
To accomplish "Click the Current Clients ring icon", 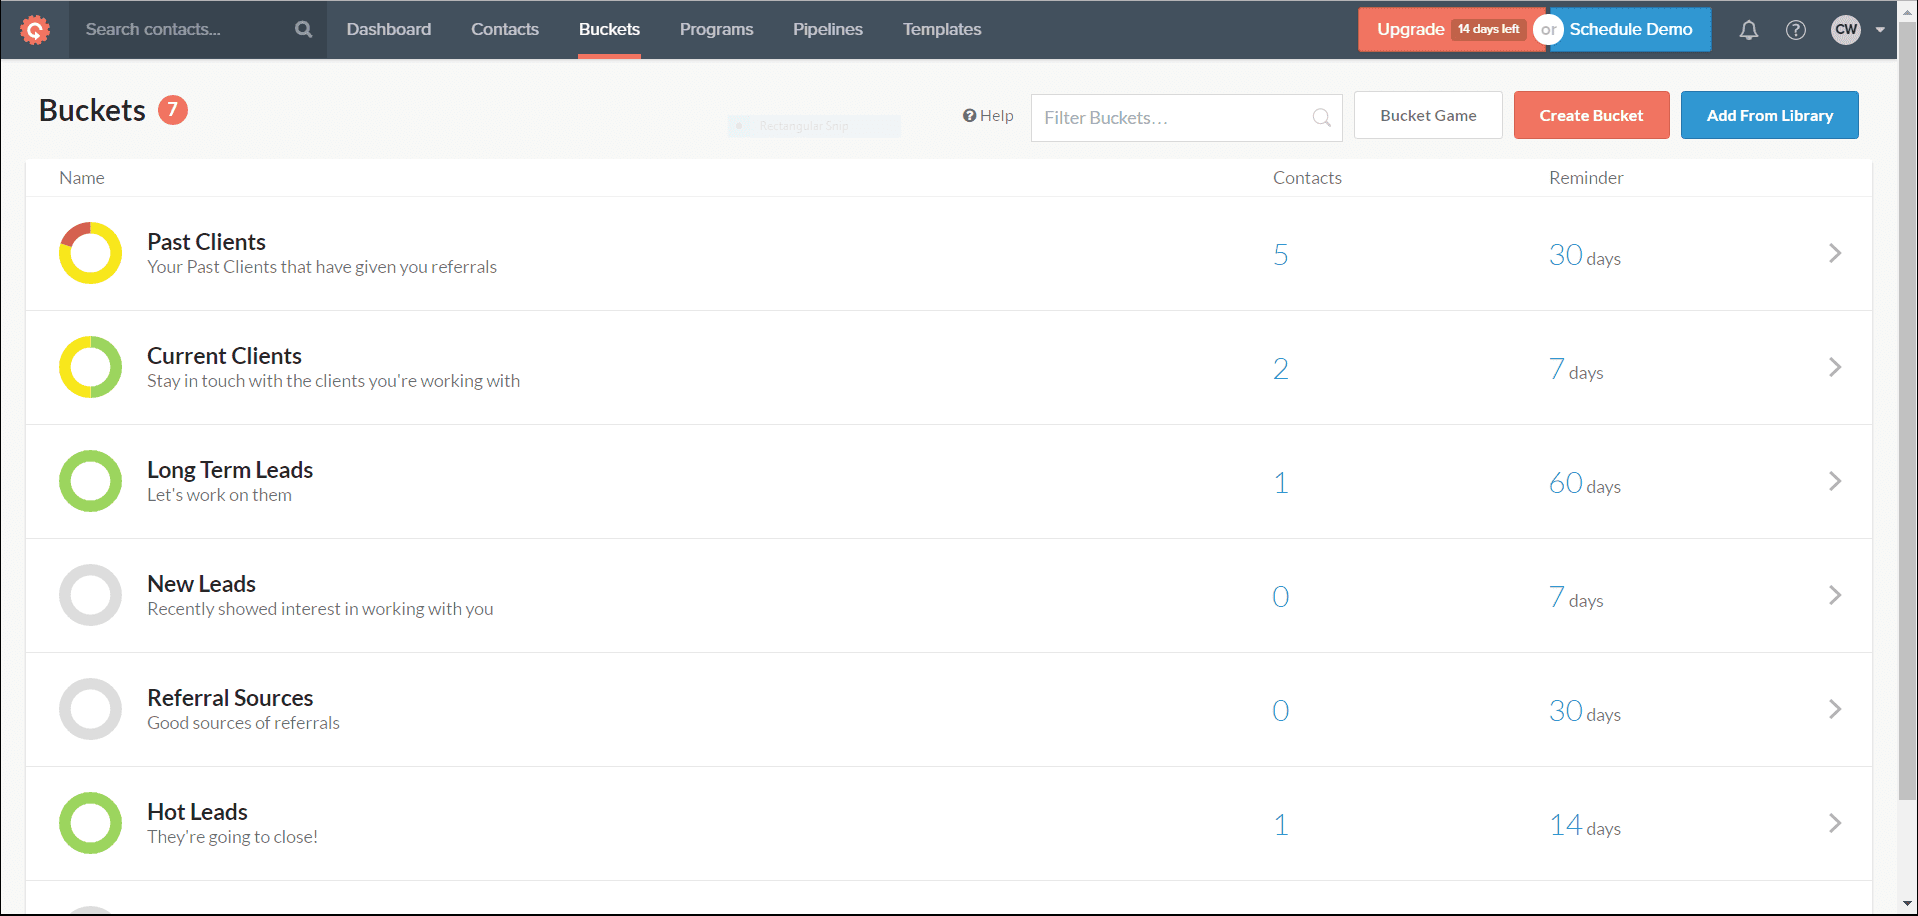I will [x=90, y=367].
